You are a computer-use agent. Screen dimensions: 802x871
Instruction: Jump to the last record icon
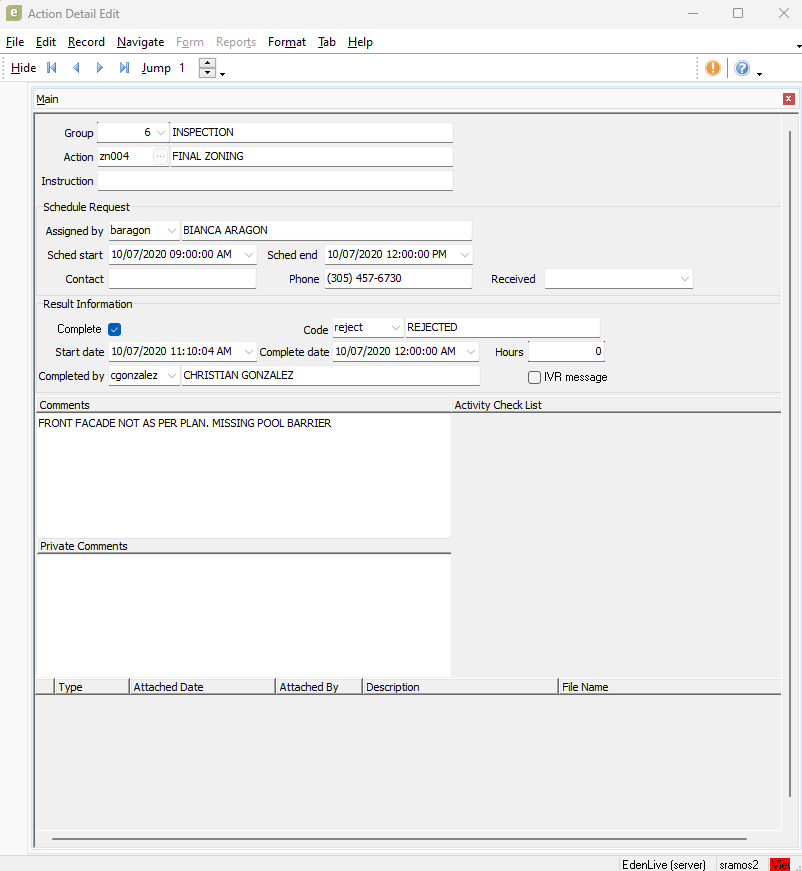[124, 68]
